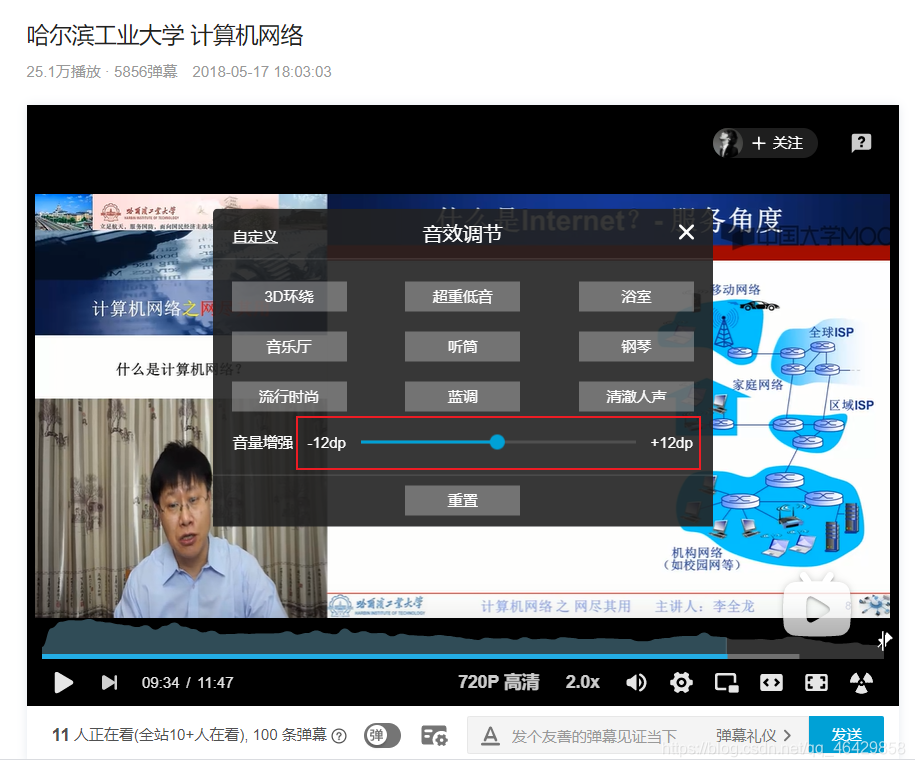This screenshot has width=915, height=767.
Task: Click the 09:34 current time display
Action: [160, 682]
